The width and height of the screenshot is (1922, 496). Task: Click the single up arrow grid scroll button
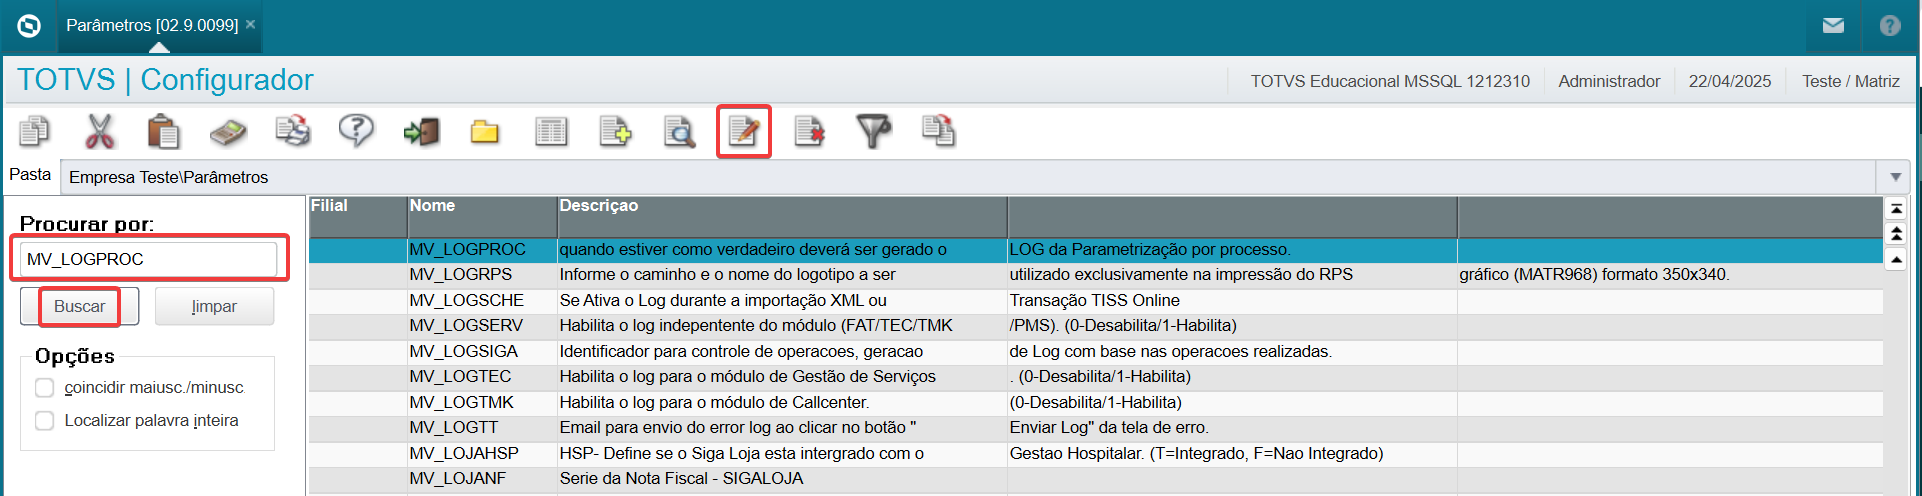coord(1896,259)
